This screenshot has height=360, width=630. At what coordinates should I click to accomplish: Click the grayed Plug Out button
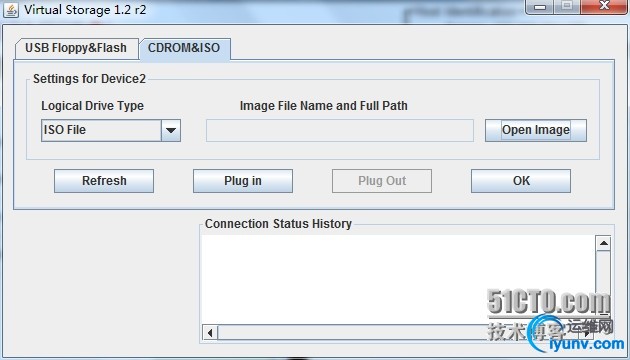tap(382, 181)
